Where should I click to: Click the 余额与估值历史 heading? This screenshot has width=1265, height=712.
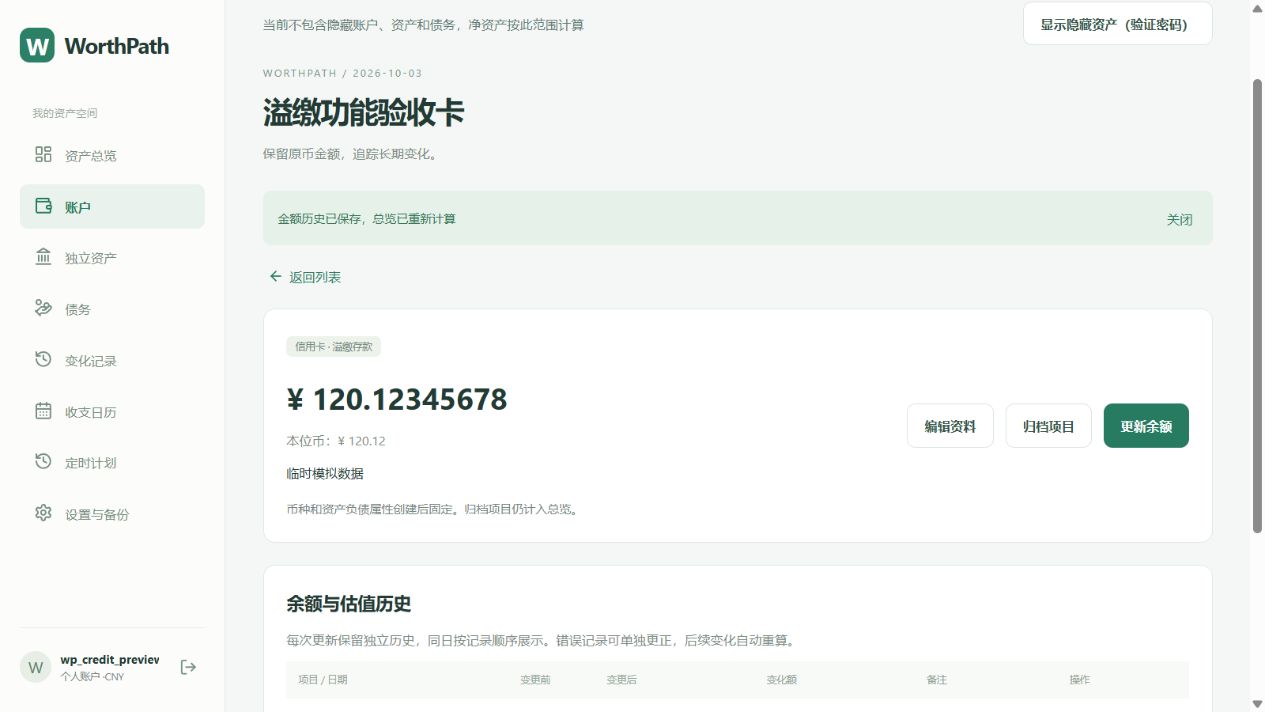click(349, 604)
